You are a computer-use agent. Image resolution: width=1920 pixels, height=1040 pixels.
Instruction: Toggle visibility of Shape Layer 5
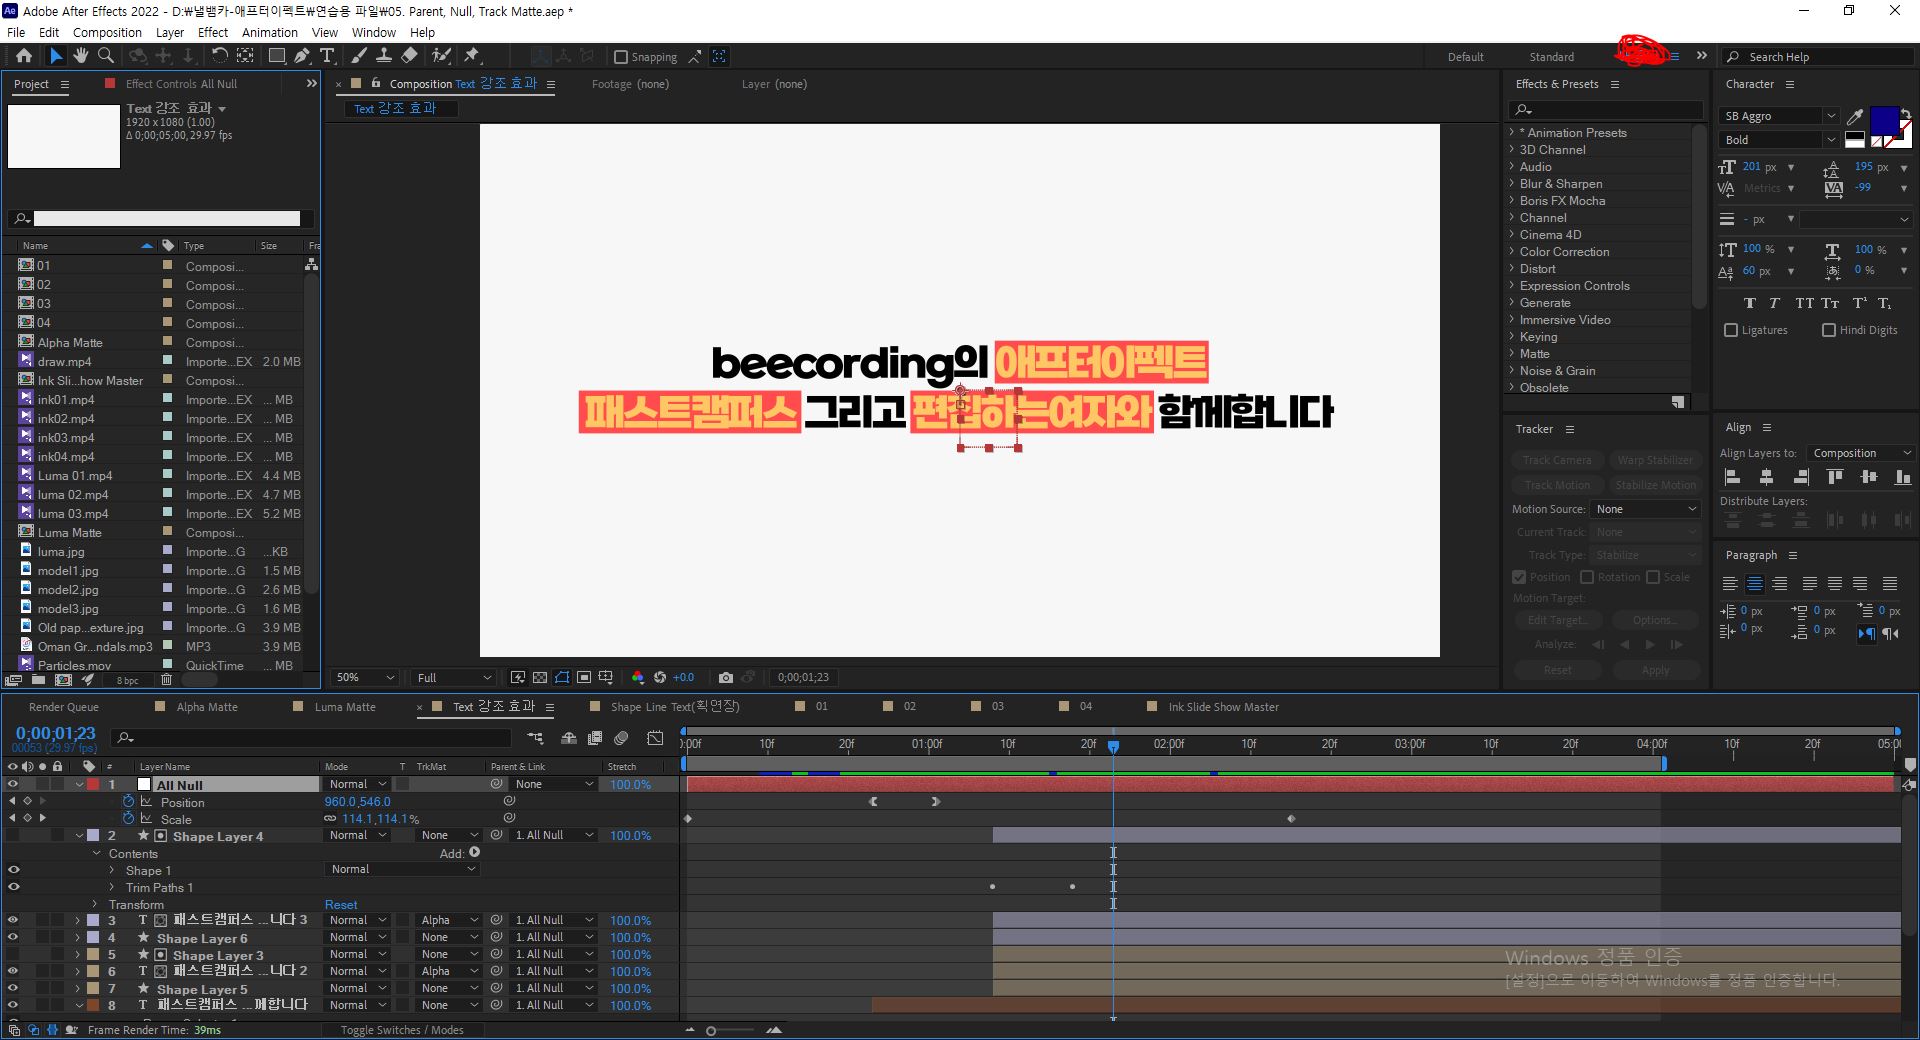coord(13,988)
